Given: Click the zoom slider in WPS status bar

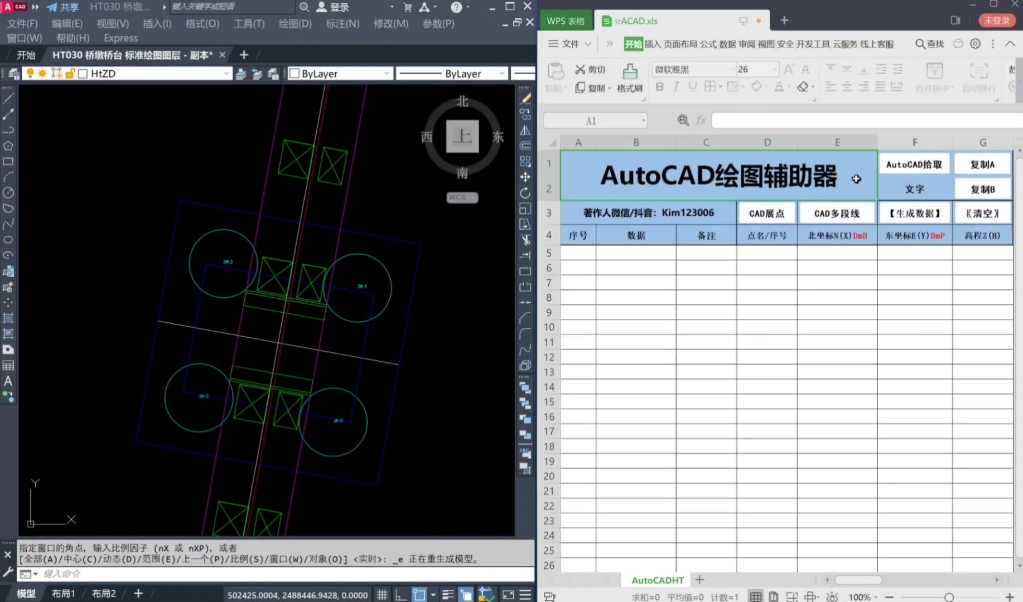Looking at the screenshot, I should [x=948, y=596].
